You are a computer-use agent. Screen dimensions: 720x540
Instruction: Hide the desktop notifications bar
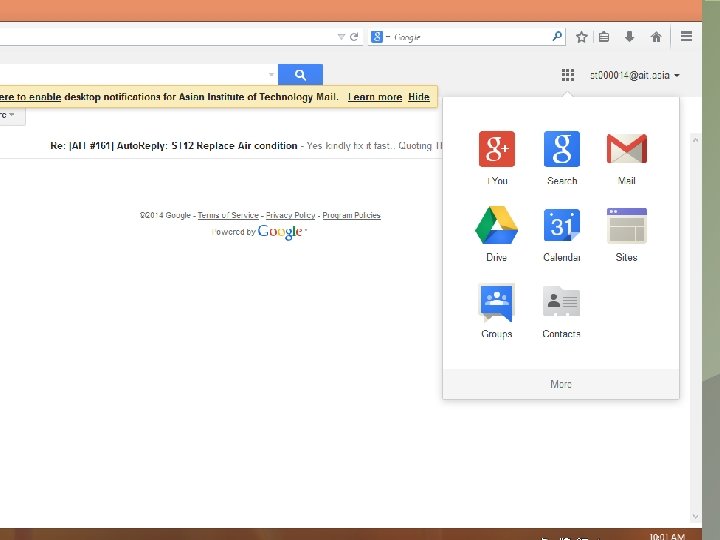click(x=419, y=97)
